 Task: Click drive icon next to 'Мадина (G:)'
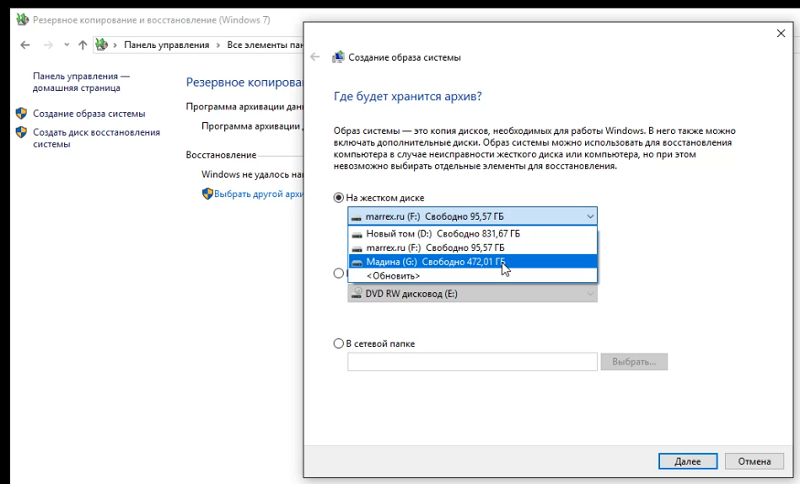coord(357,262)
